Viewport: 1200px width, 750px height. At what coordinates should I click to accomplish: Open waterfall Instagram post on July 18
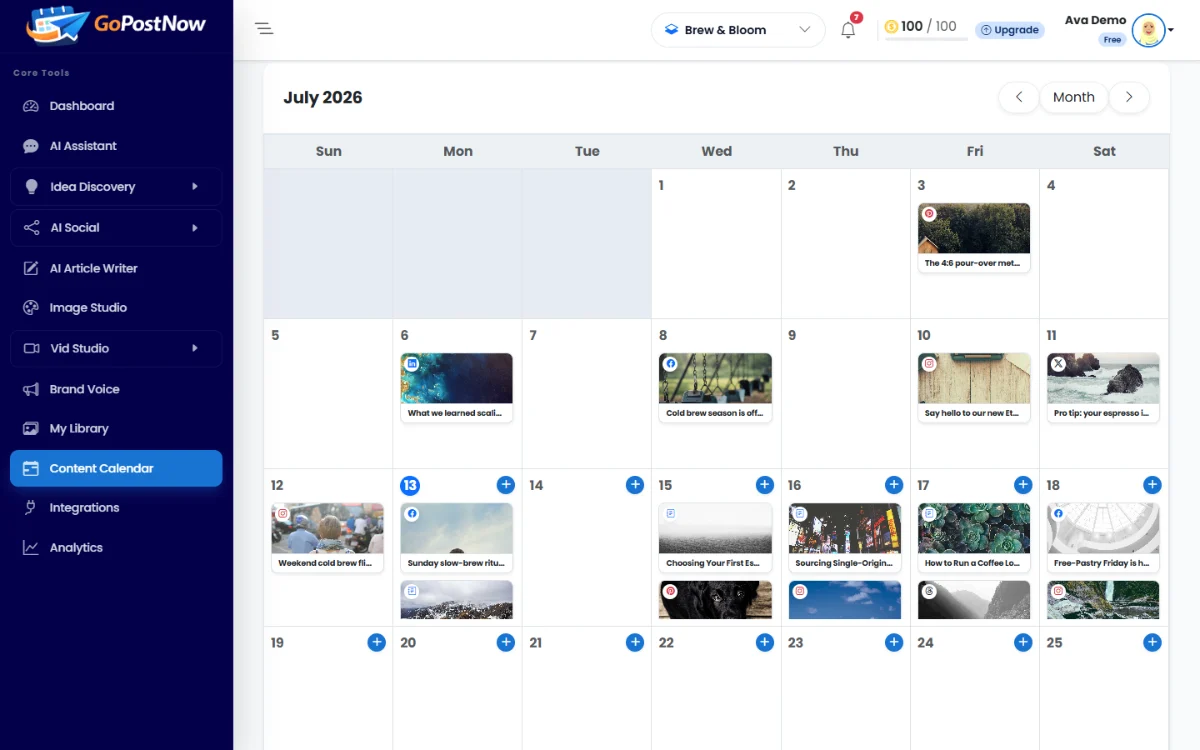tap(1103, 600)
